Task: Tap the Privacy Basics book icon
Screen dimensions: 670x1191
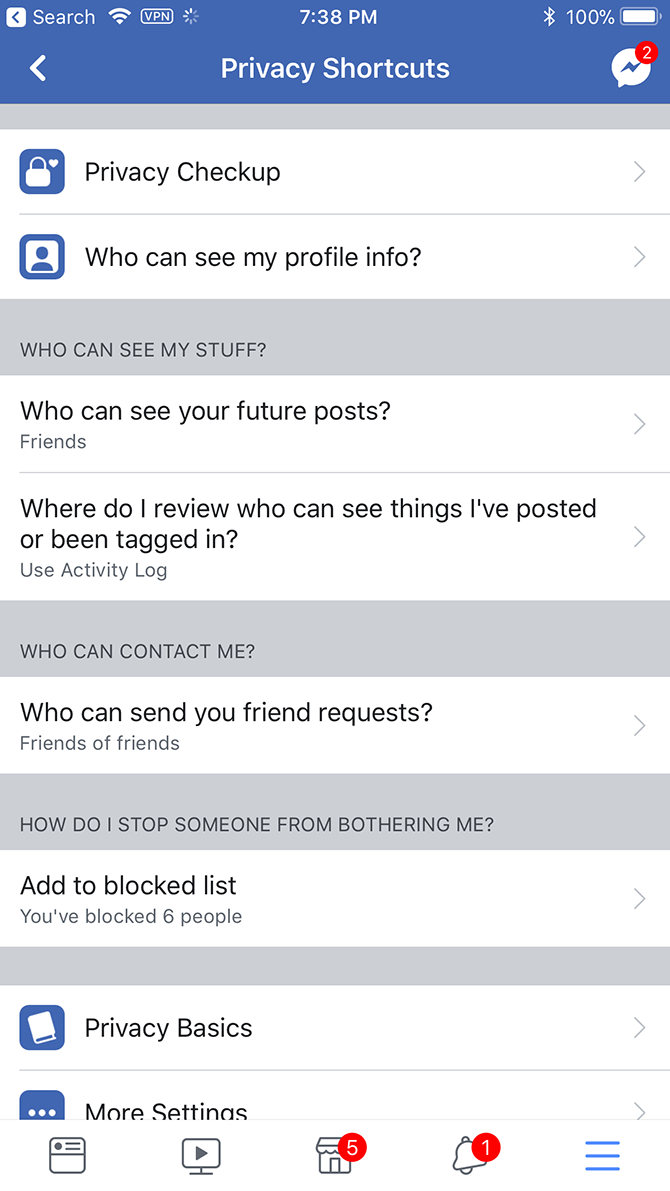Action: coord(42,1028)
